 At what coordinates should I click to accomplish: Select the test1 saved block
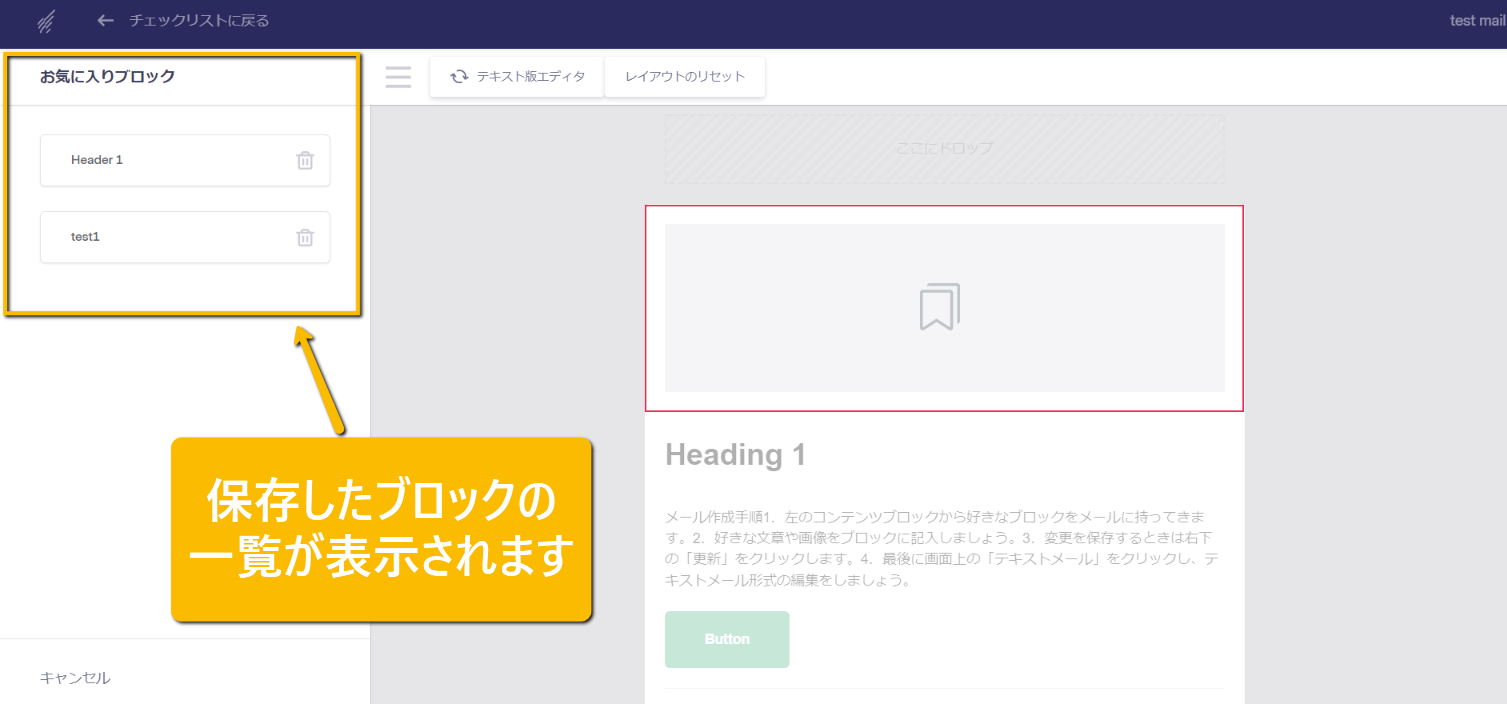click(x=85, y=237)
